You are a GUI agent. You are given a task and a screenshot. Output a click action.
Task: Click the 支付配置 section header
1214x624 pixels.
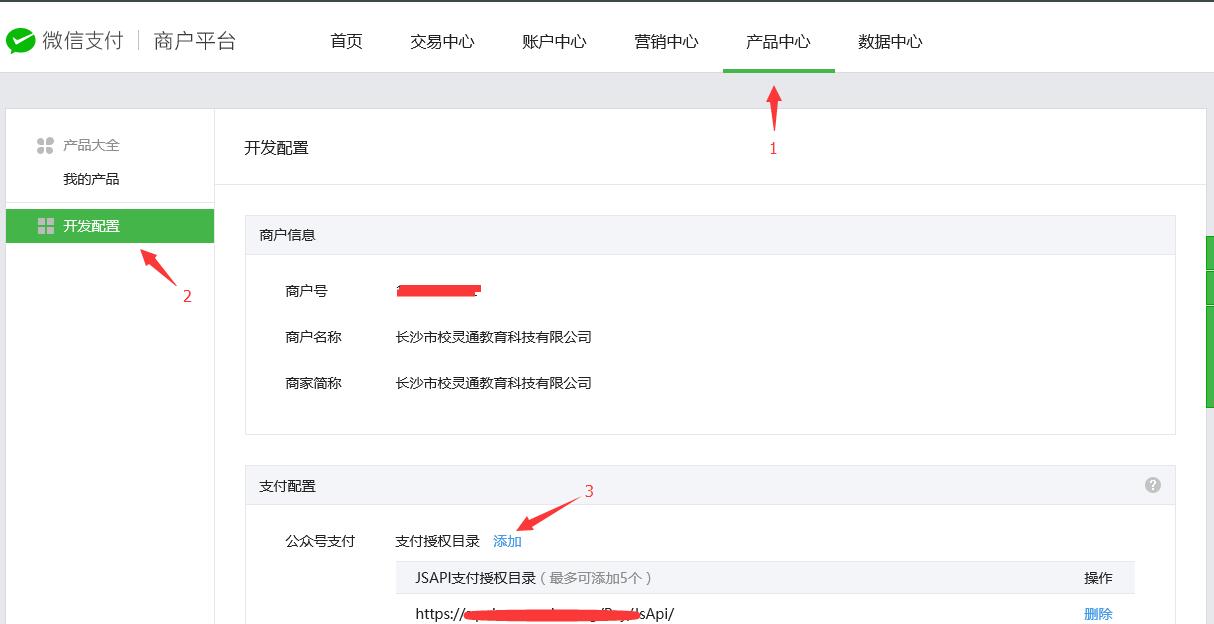(x=287, y=486)
